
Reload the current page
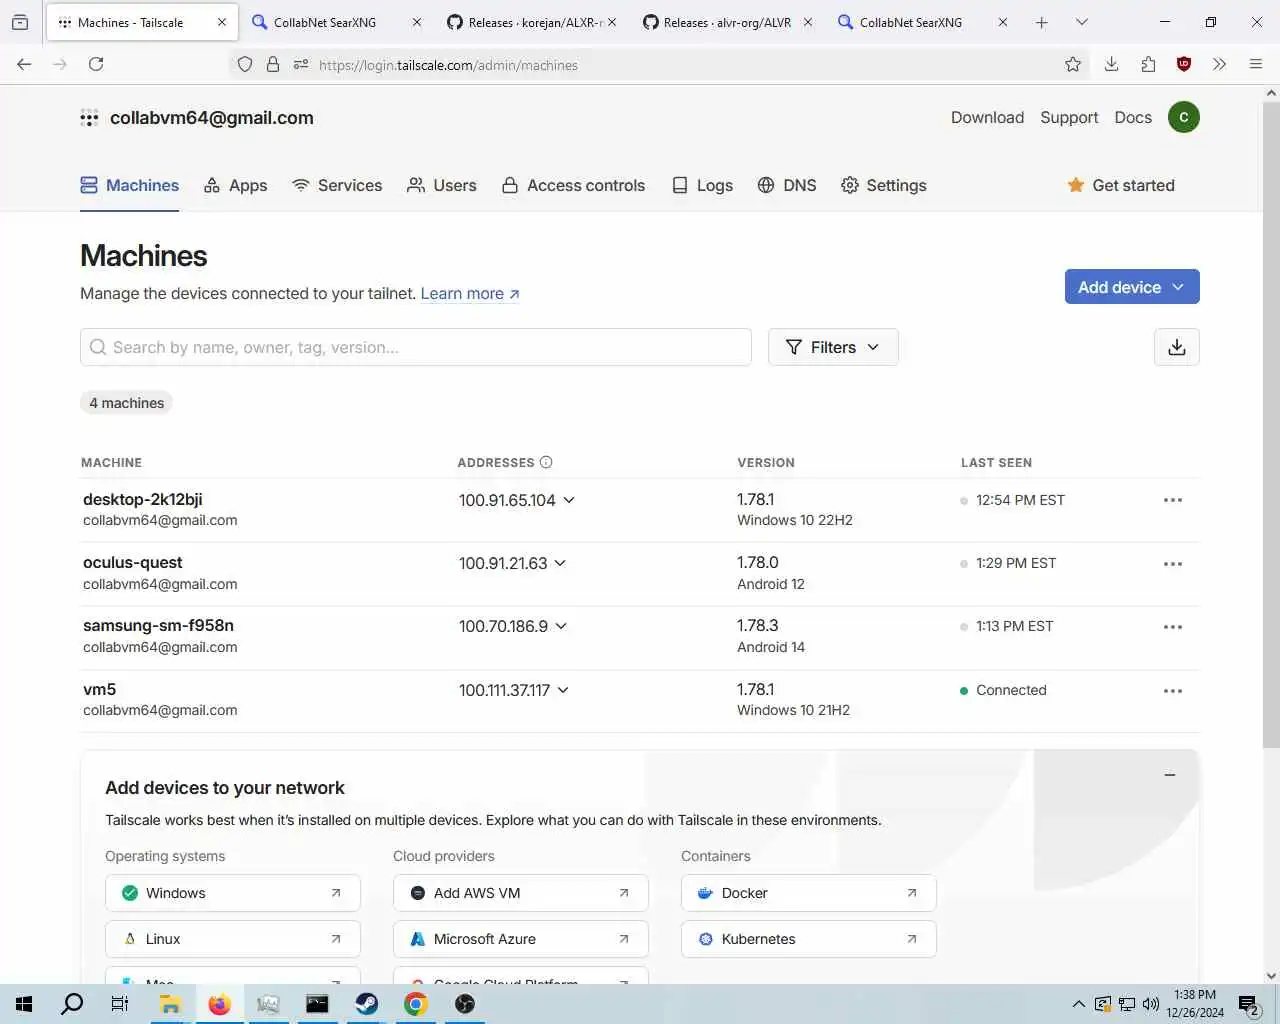[x=96, y=64]
